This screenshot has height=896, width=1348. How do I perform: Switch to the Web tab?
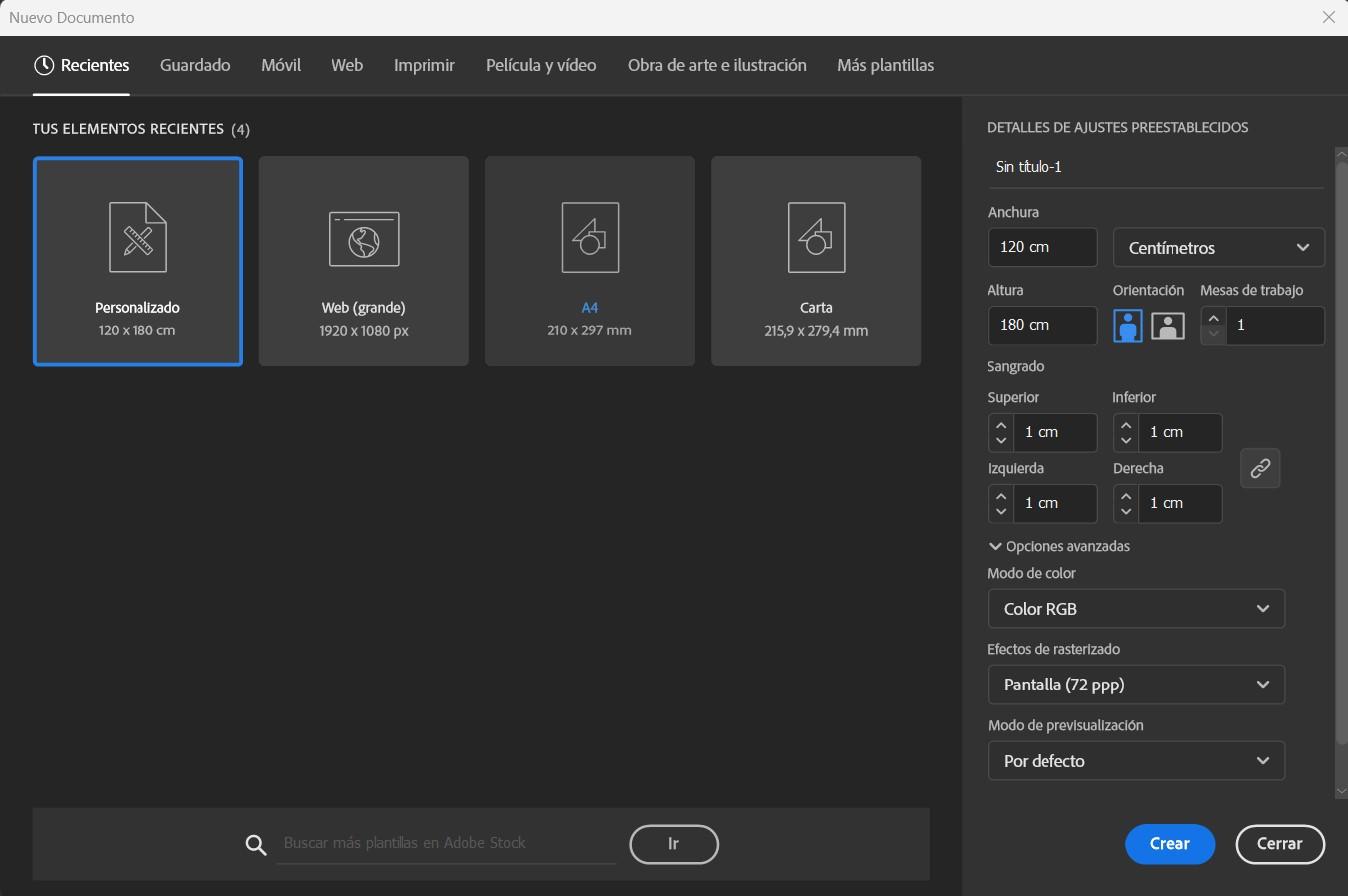pyautogui.click(x=347, y=65)
